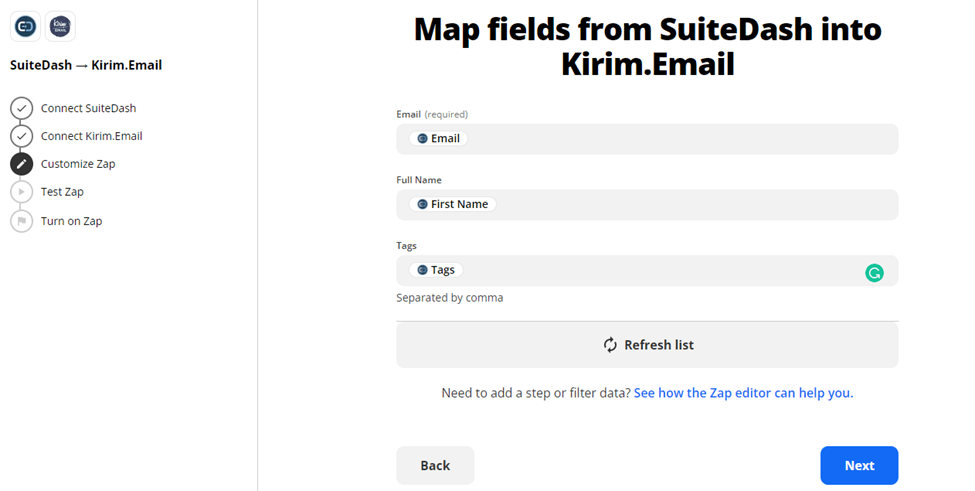Click inside the Full Name input field
This screenshot has height=491, width=975.
(647, 205)
